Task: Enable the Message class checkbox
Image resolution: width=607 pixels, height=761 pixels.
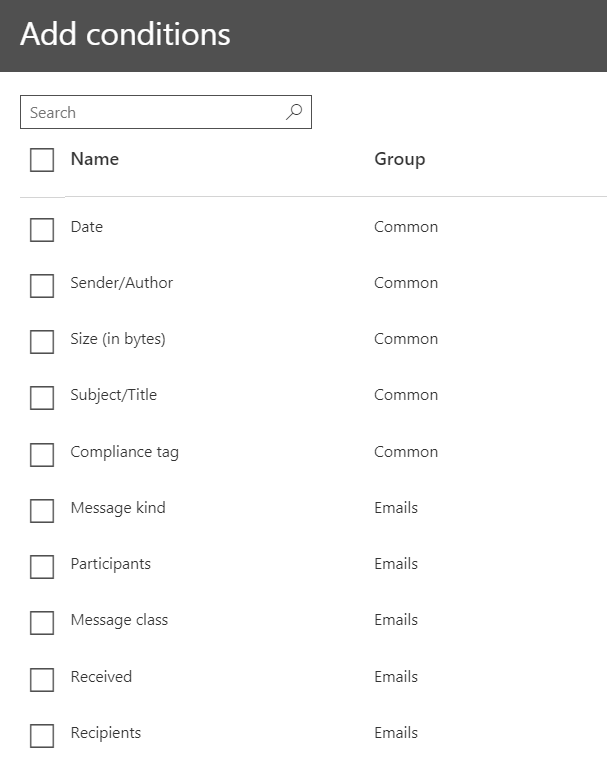Action: coord(42,622)
